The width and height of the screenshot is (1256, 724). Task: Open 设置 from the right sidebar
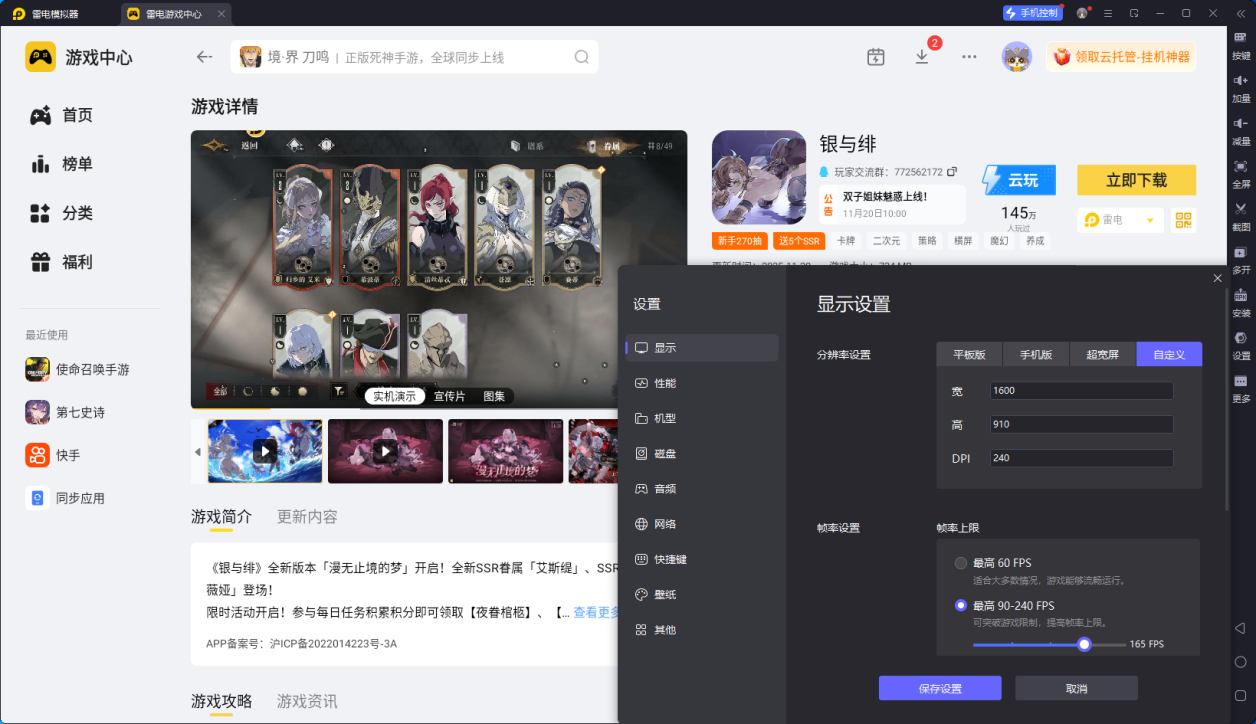(x=1240, y=346)
